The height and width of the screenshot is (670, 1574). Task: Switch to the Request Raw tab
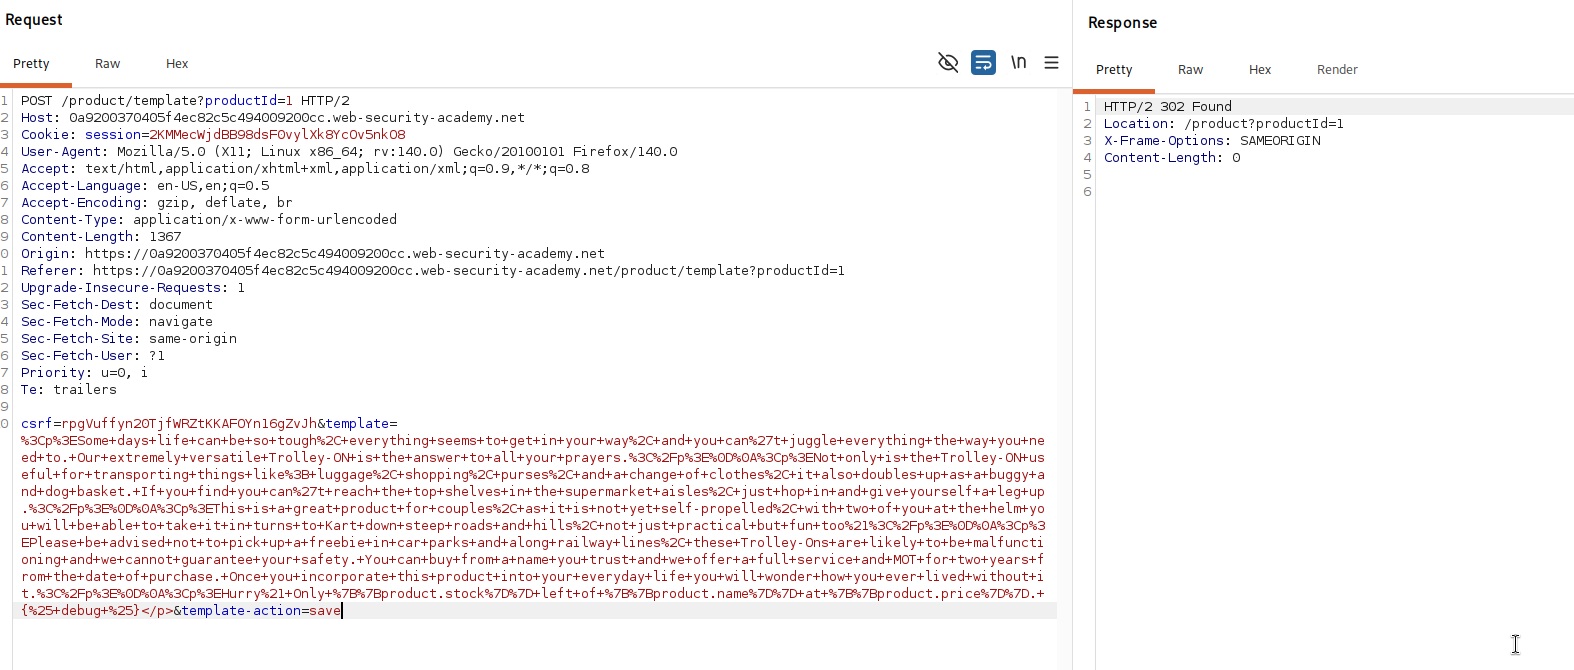tap(107, 64)
